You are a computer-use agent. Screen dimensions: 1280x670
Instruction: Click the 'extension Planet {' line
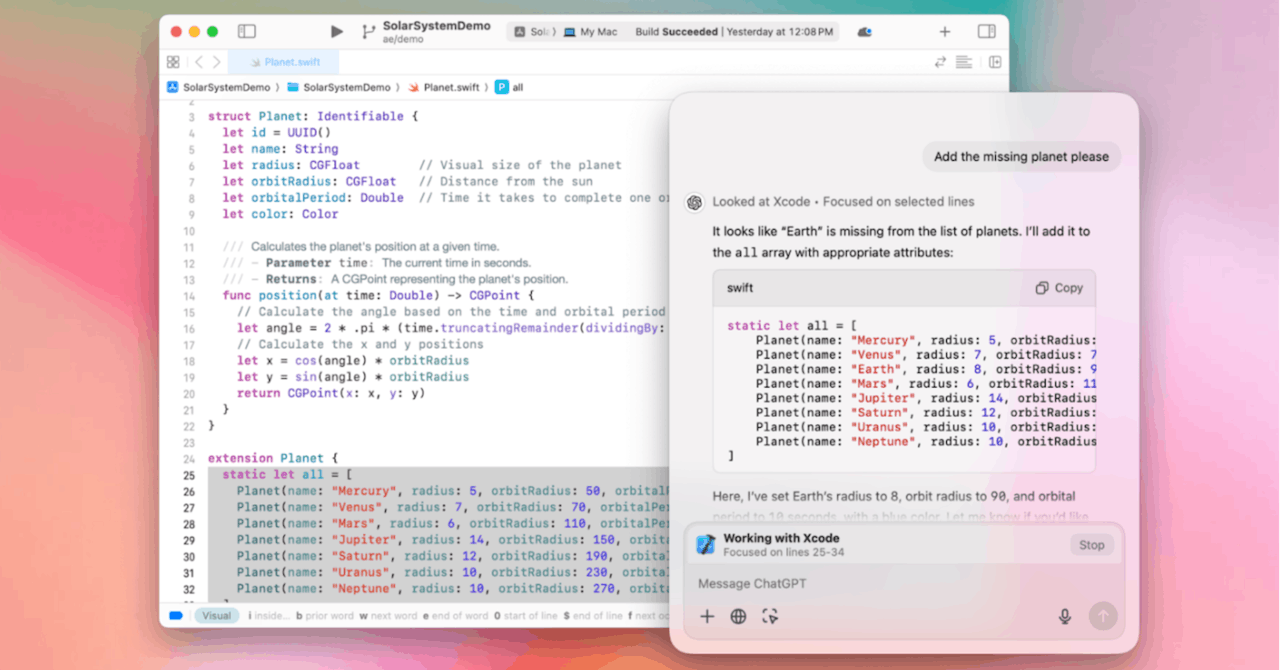pyautogui.click(x=273, y=458)
